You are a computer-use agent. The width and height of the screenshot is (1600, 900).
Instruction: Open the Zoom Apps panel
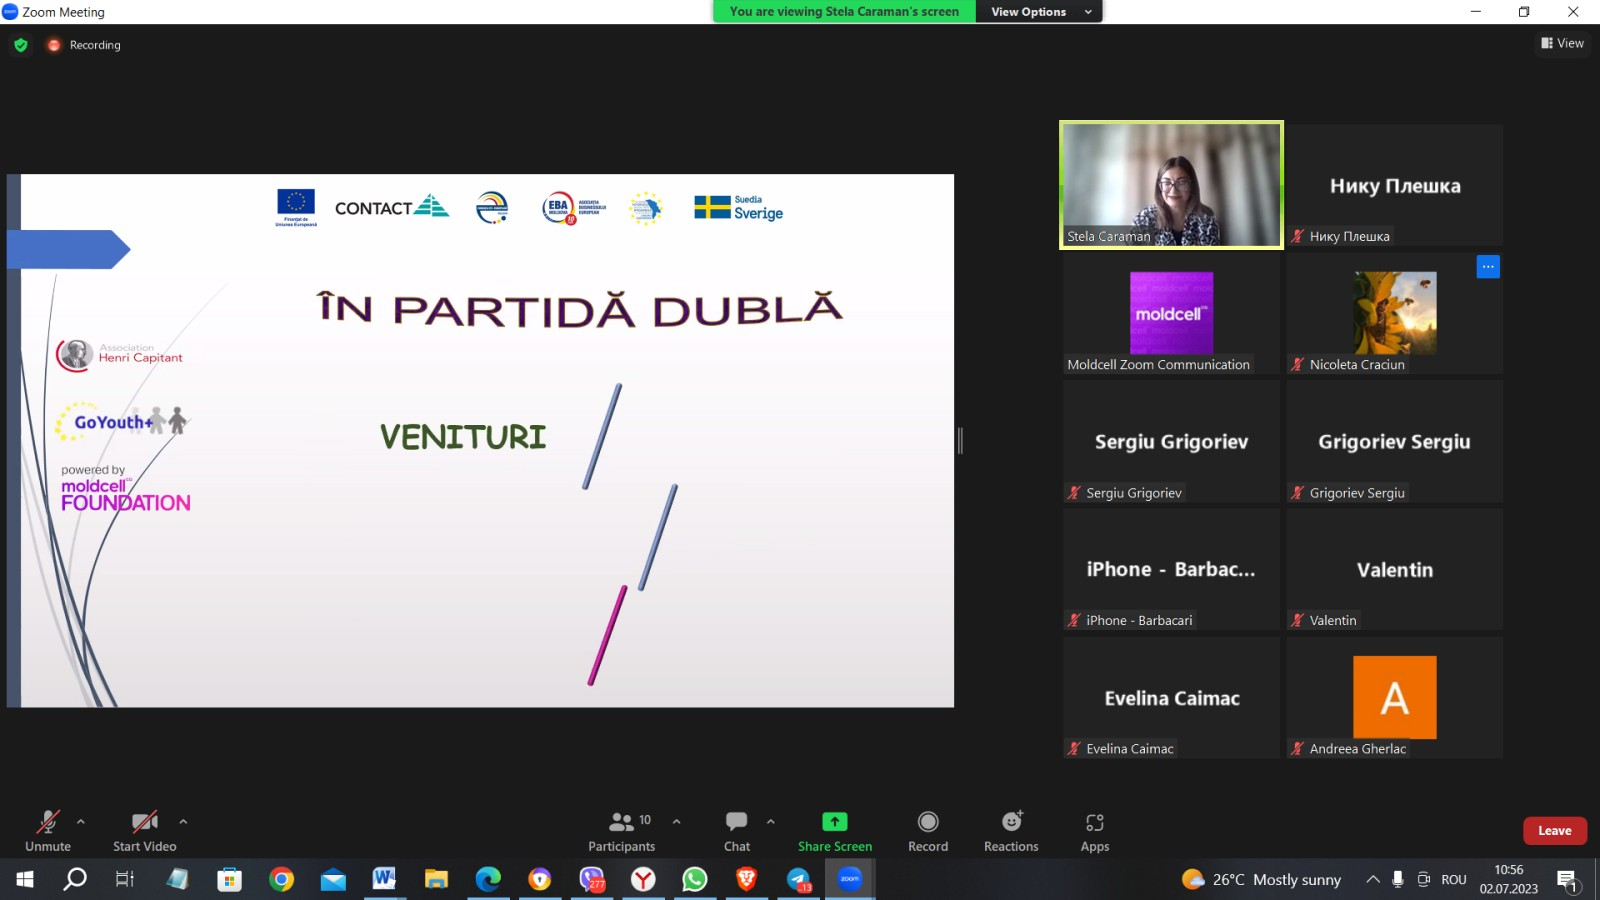1095,832
